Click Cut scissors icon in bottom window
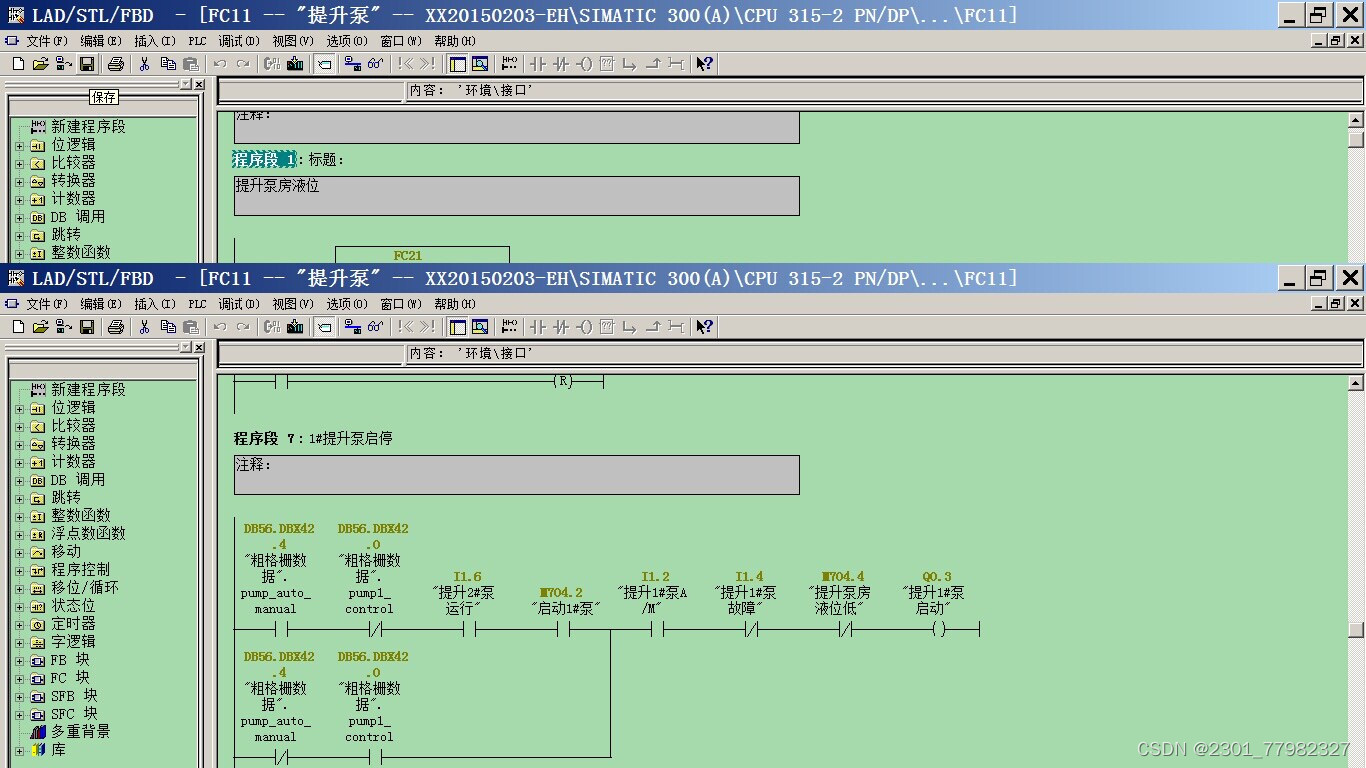This screenshot has width=1366, height=768. [144, 327]
